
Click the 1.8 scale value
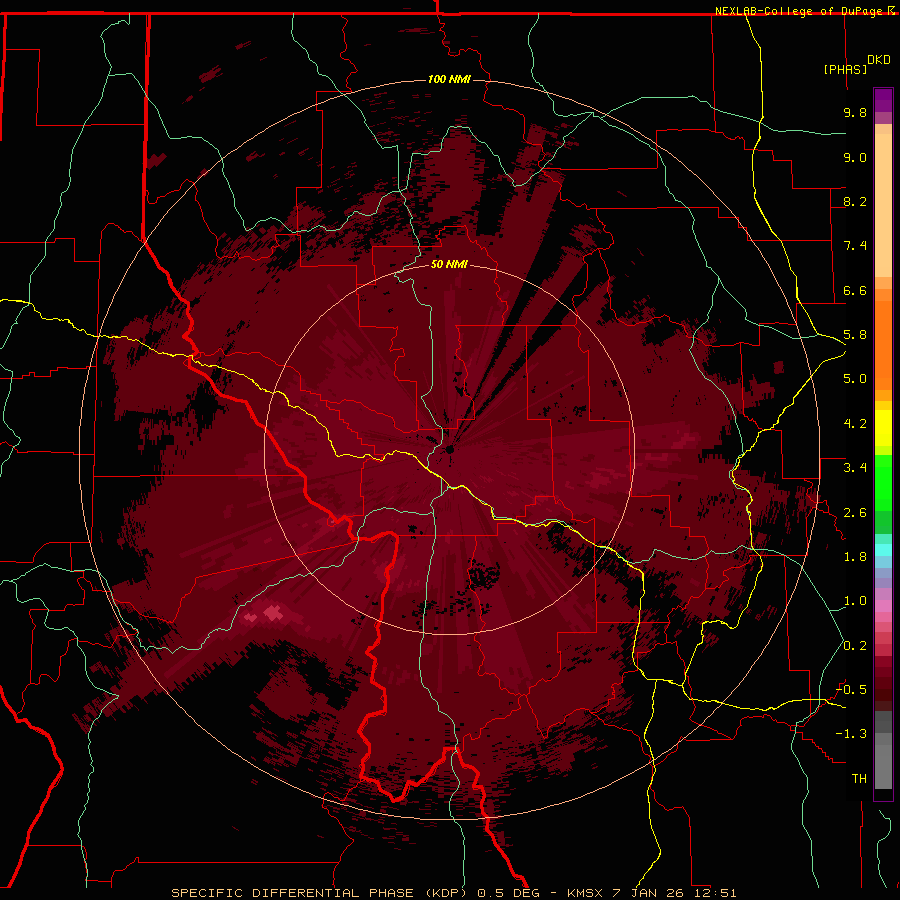tap(855, 557)
